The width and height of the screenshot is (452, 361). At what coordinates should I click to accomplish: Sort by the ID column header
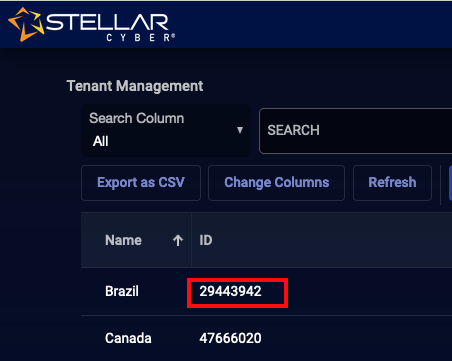tap(206, 240)
